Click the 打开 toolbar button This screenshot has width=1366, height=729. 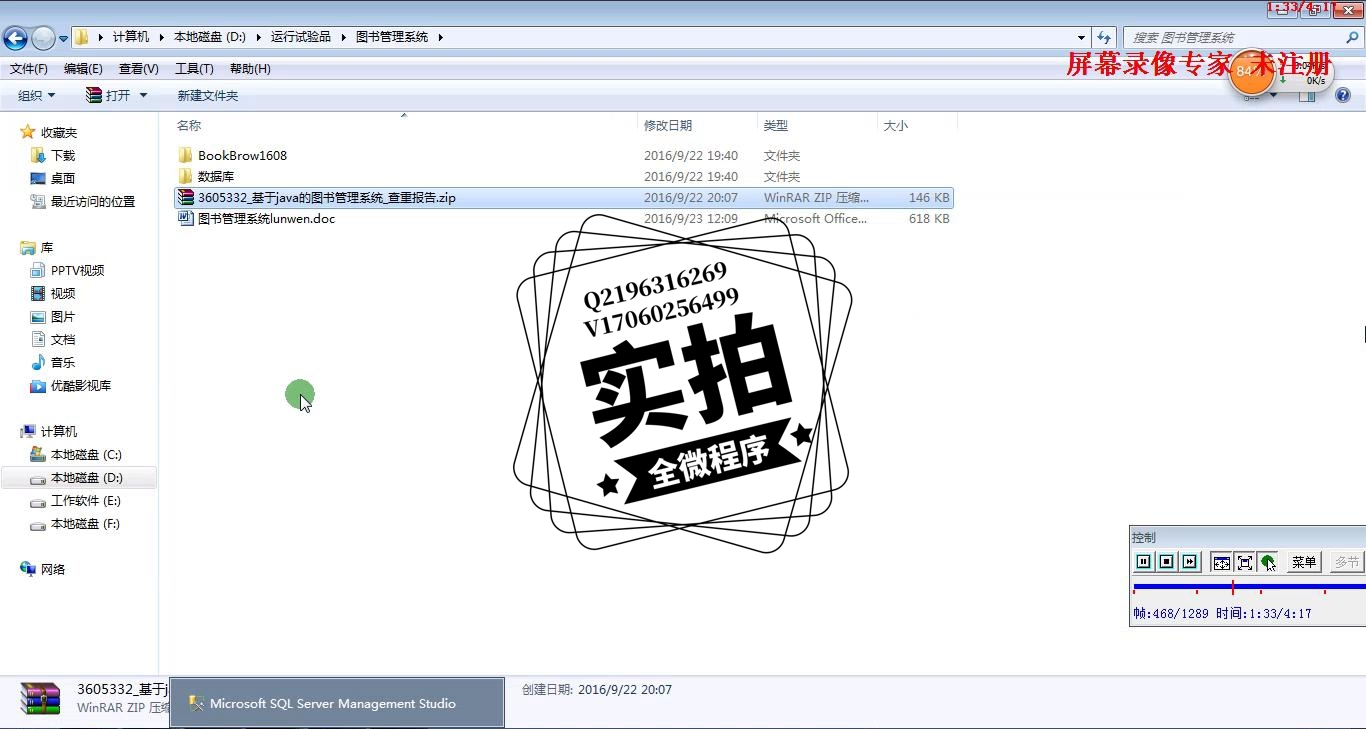109,96
